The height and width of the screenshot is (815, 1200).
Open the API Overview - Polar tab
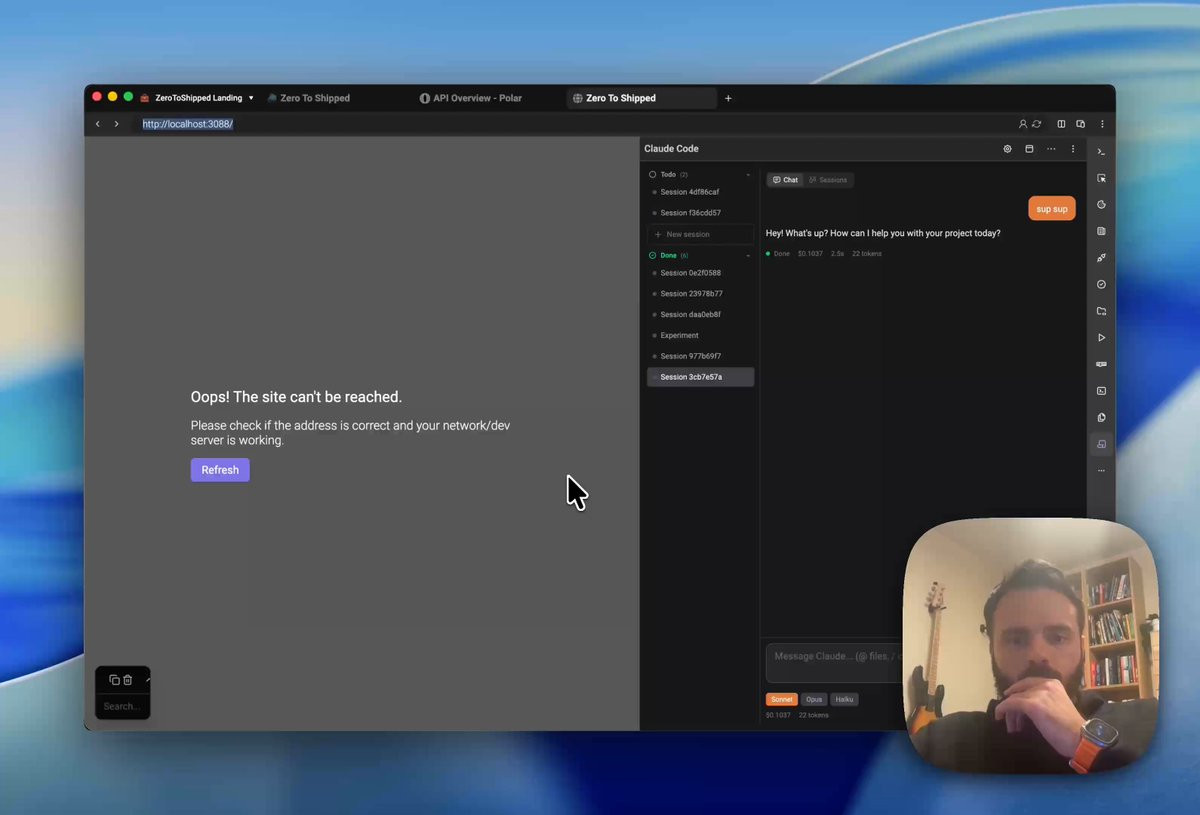tap(471, 98)
